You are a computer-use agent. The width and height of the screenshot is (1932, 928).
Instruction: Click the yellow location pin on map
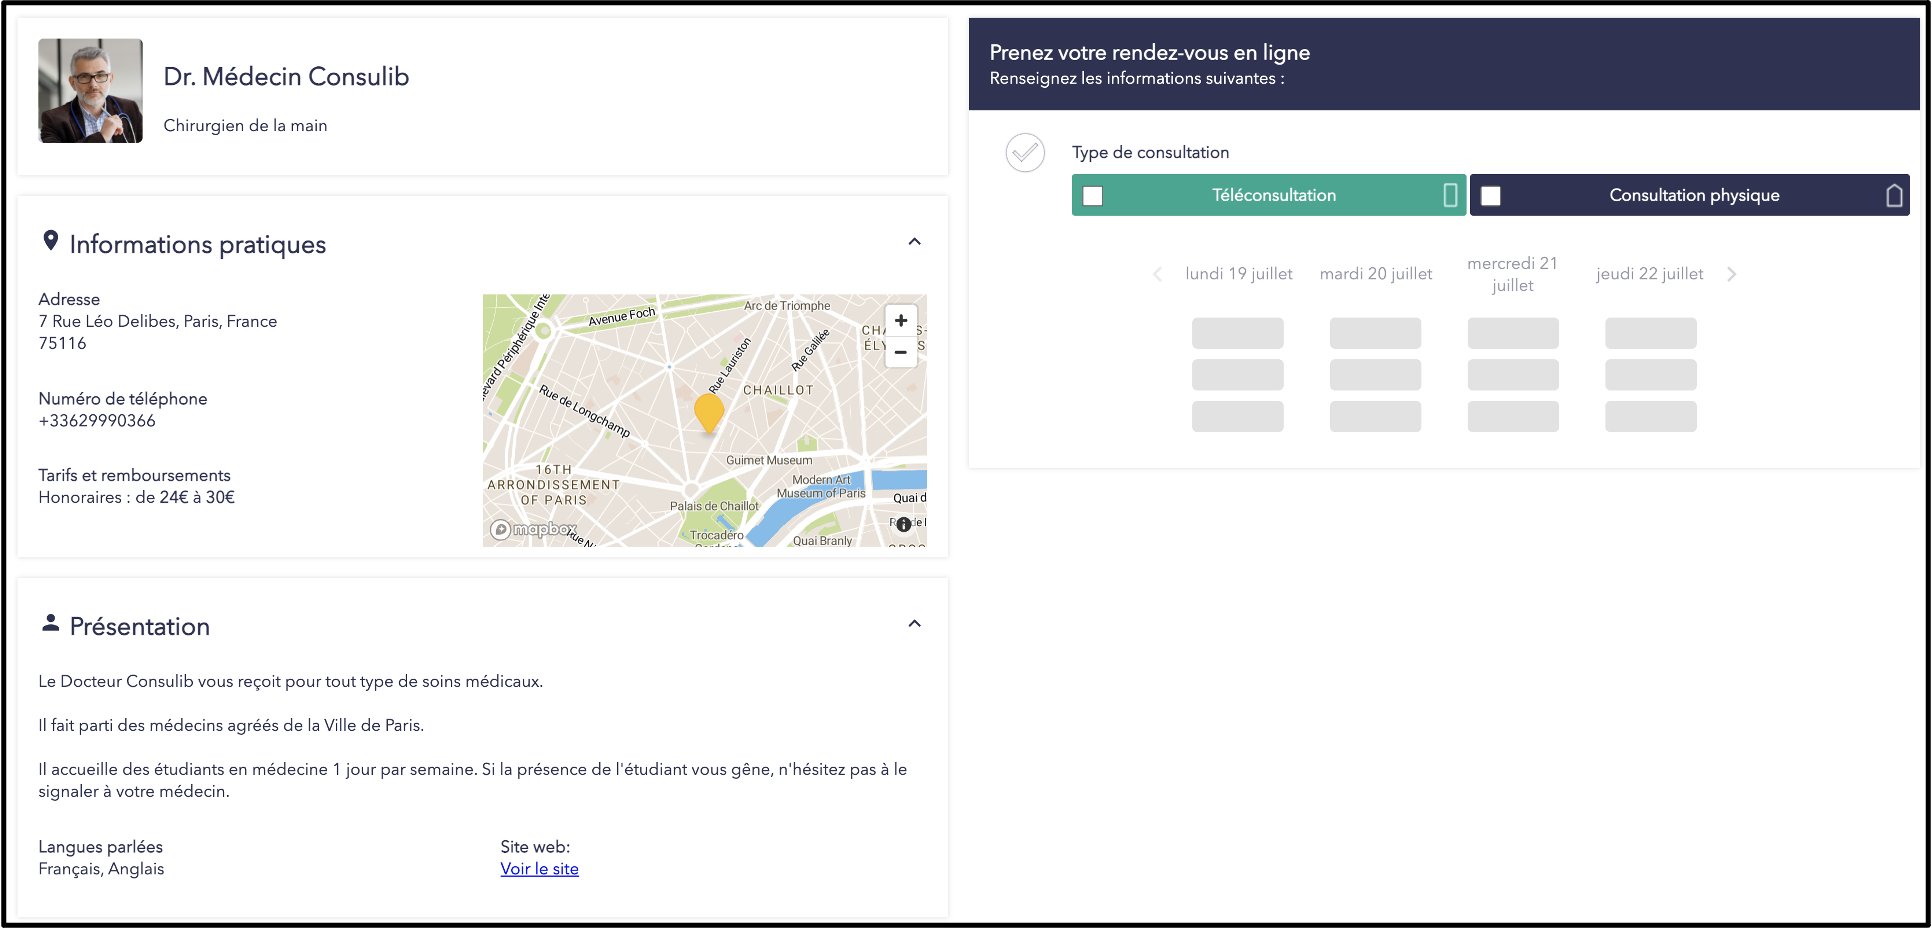tap(709, 411)
